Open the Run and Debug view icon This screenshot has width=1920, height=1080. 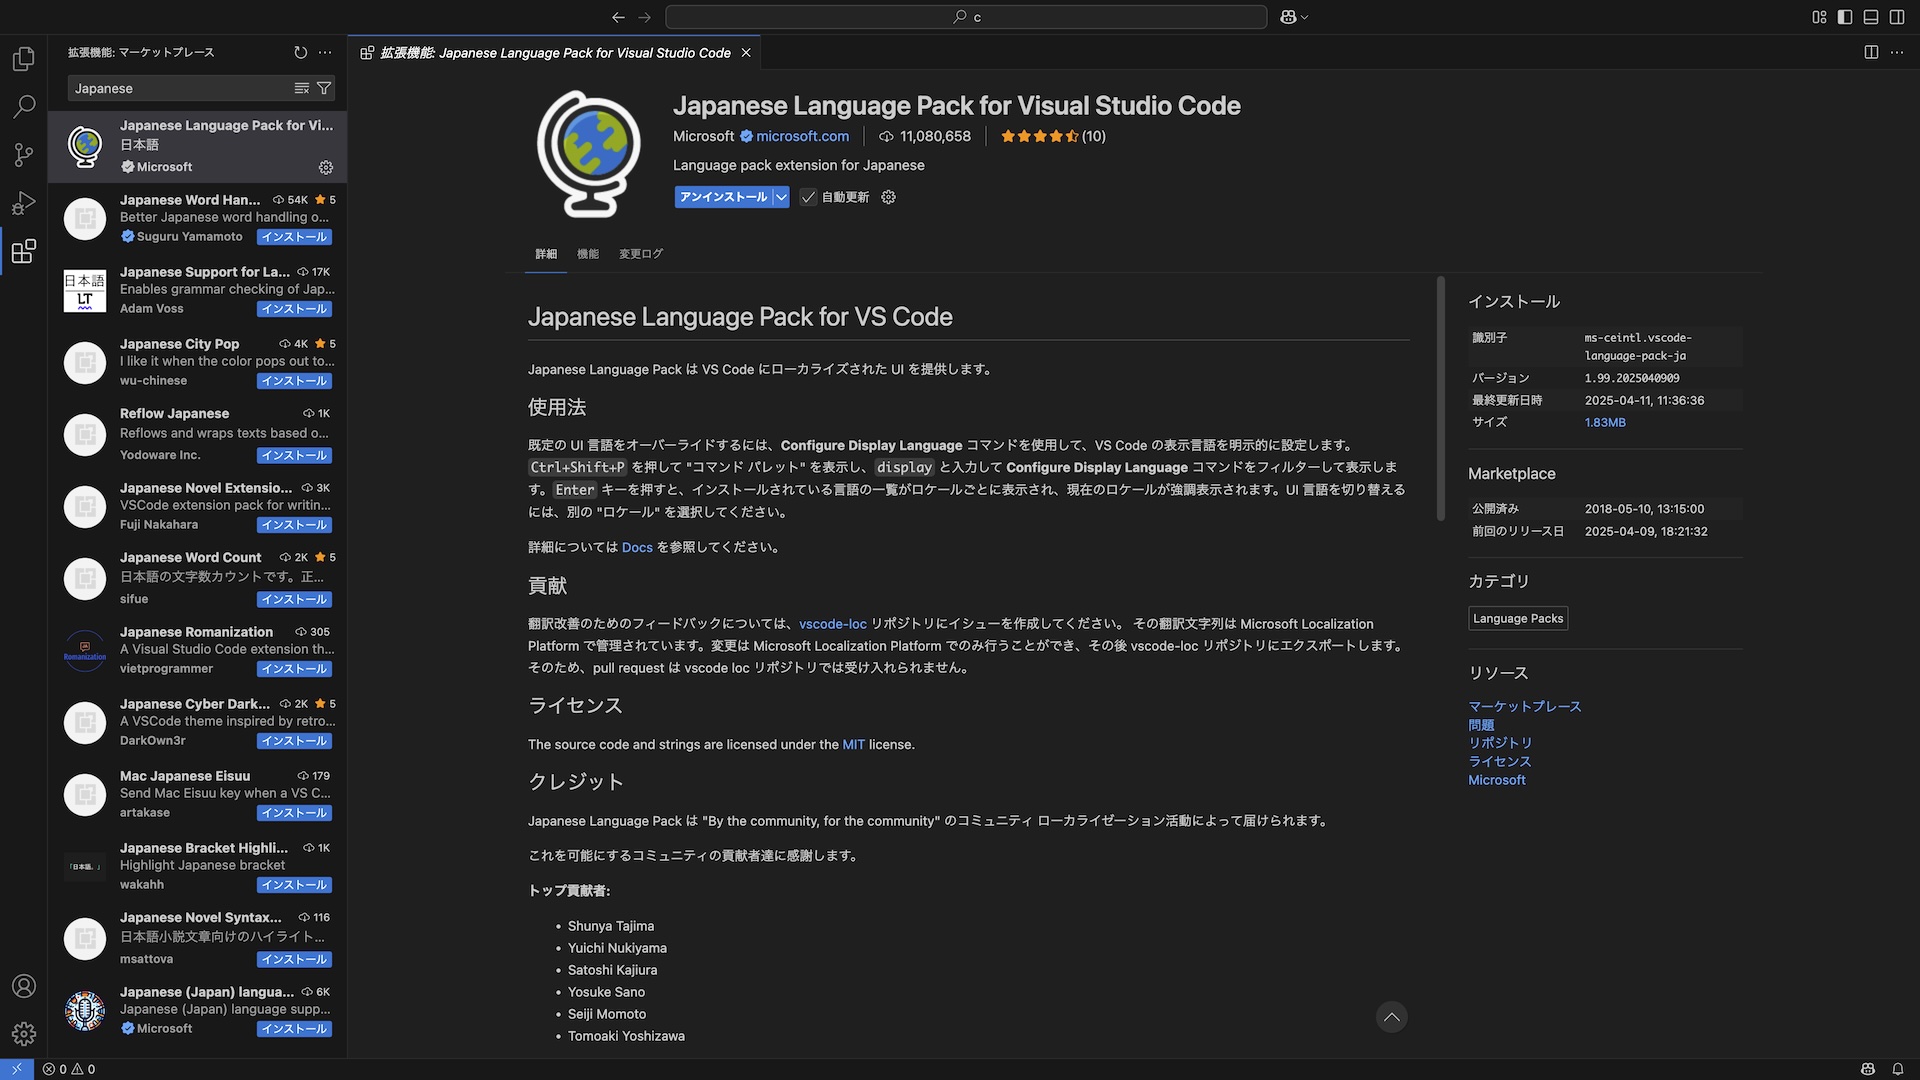24,203
